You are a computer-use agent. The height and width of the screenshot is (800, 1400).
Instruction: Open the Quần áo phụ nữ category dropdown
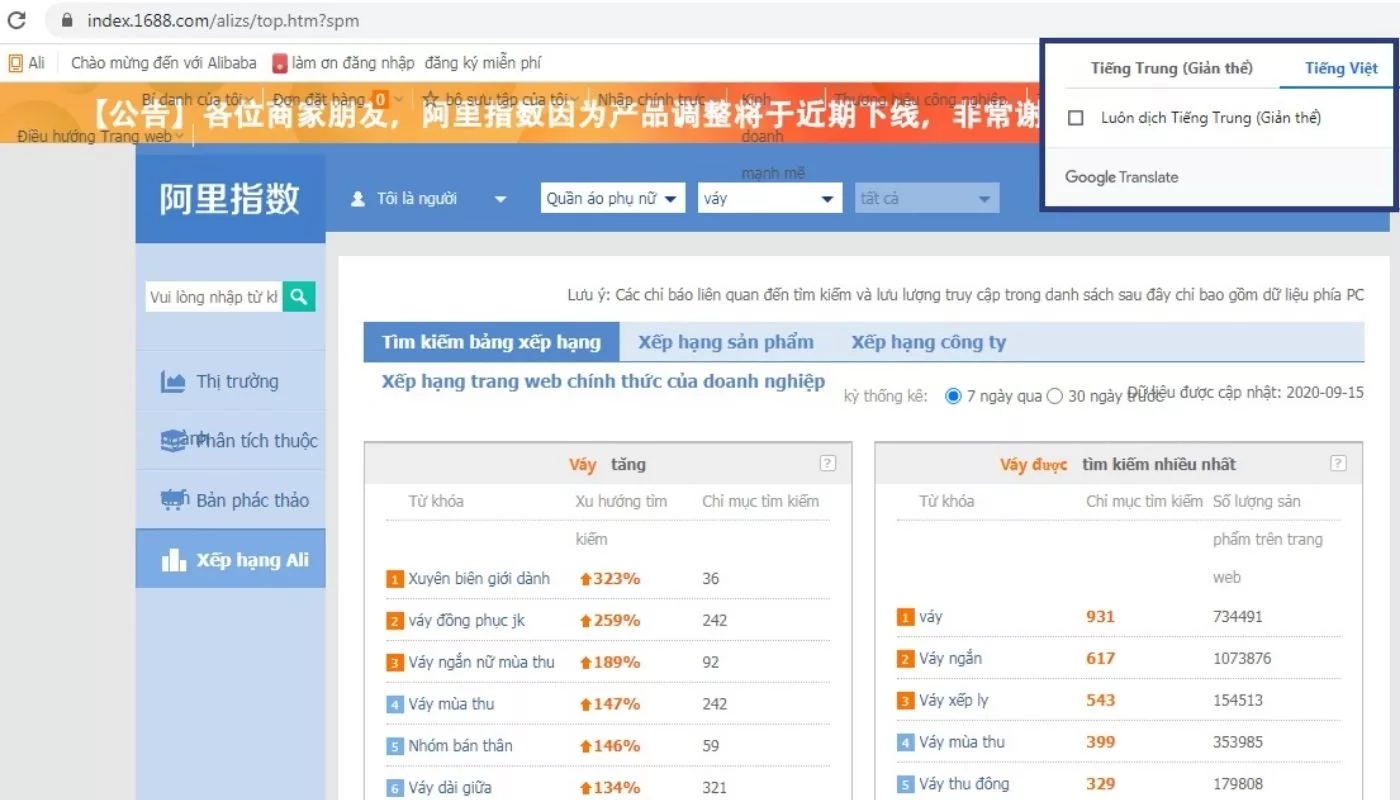click(x=612, y=198)
